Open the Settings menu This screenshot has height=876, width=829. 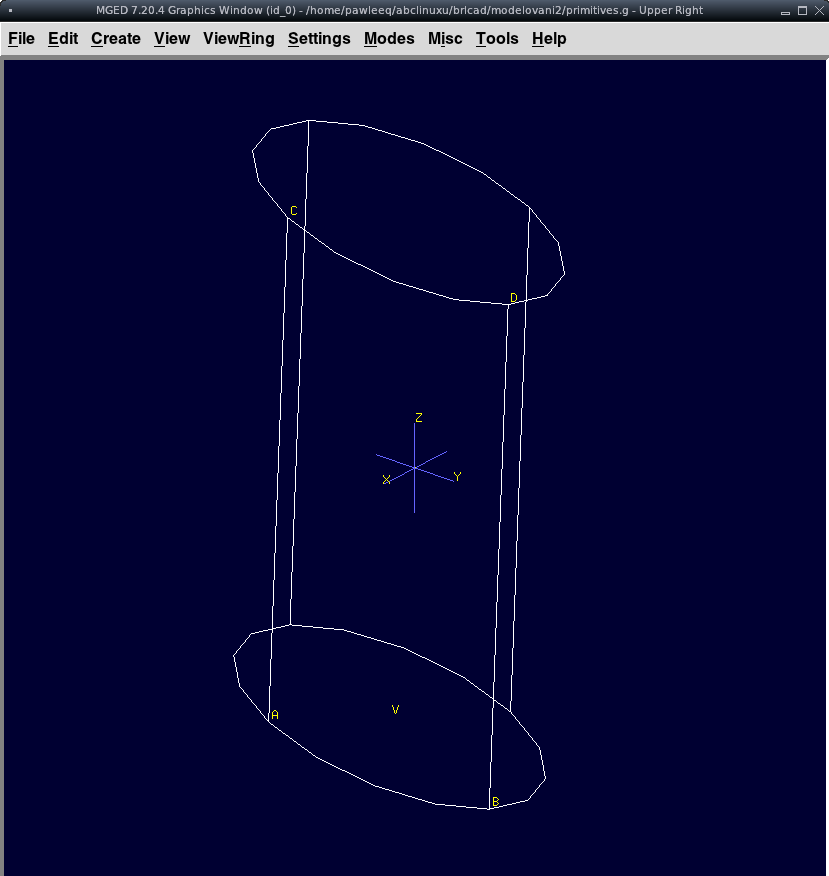pos(319,39)
